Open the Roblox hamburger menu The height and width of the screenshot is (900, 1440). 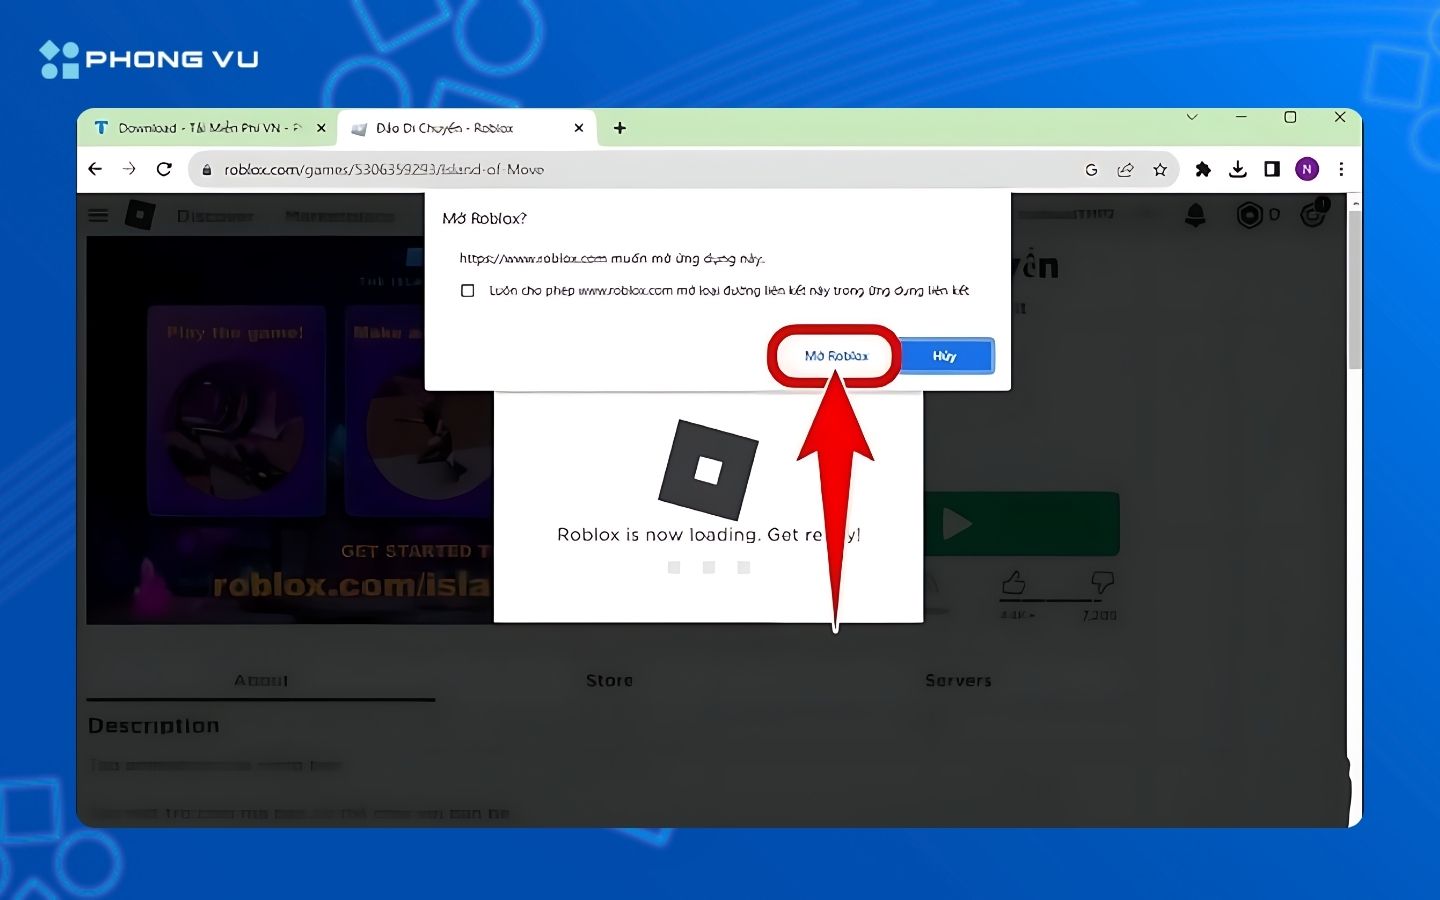coord(98,214)
